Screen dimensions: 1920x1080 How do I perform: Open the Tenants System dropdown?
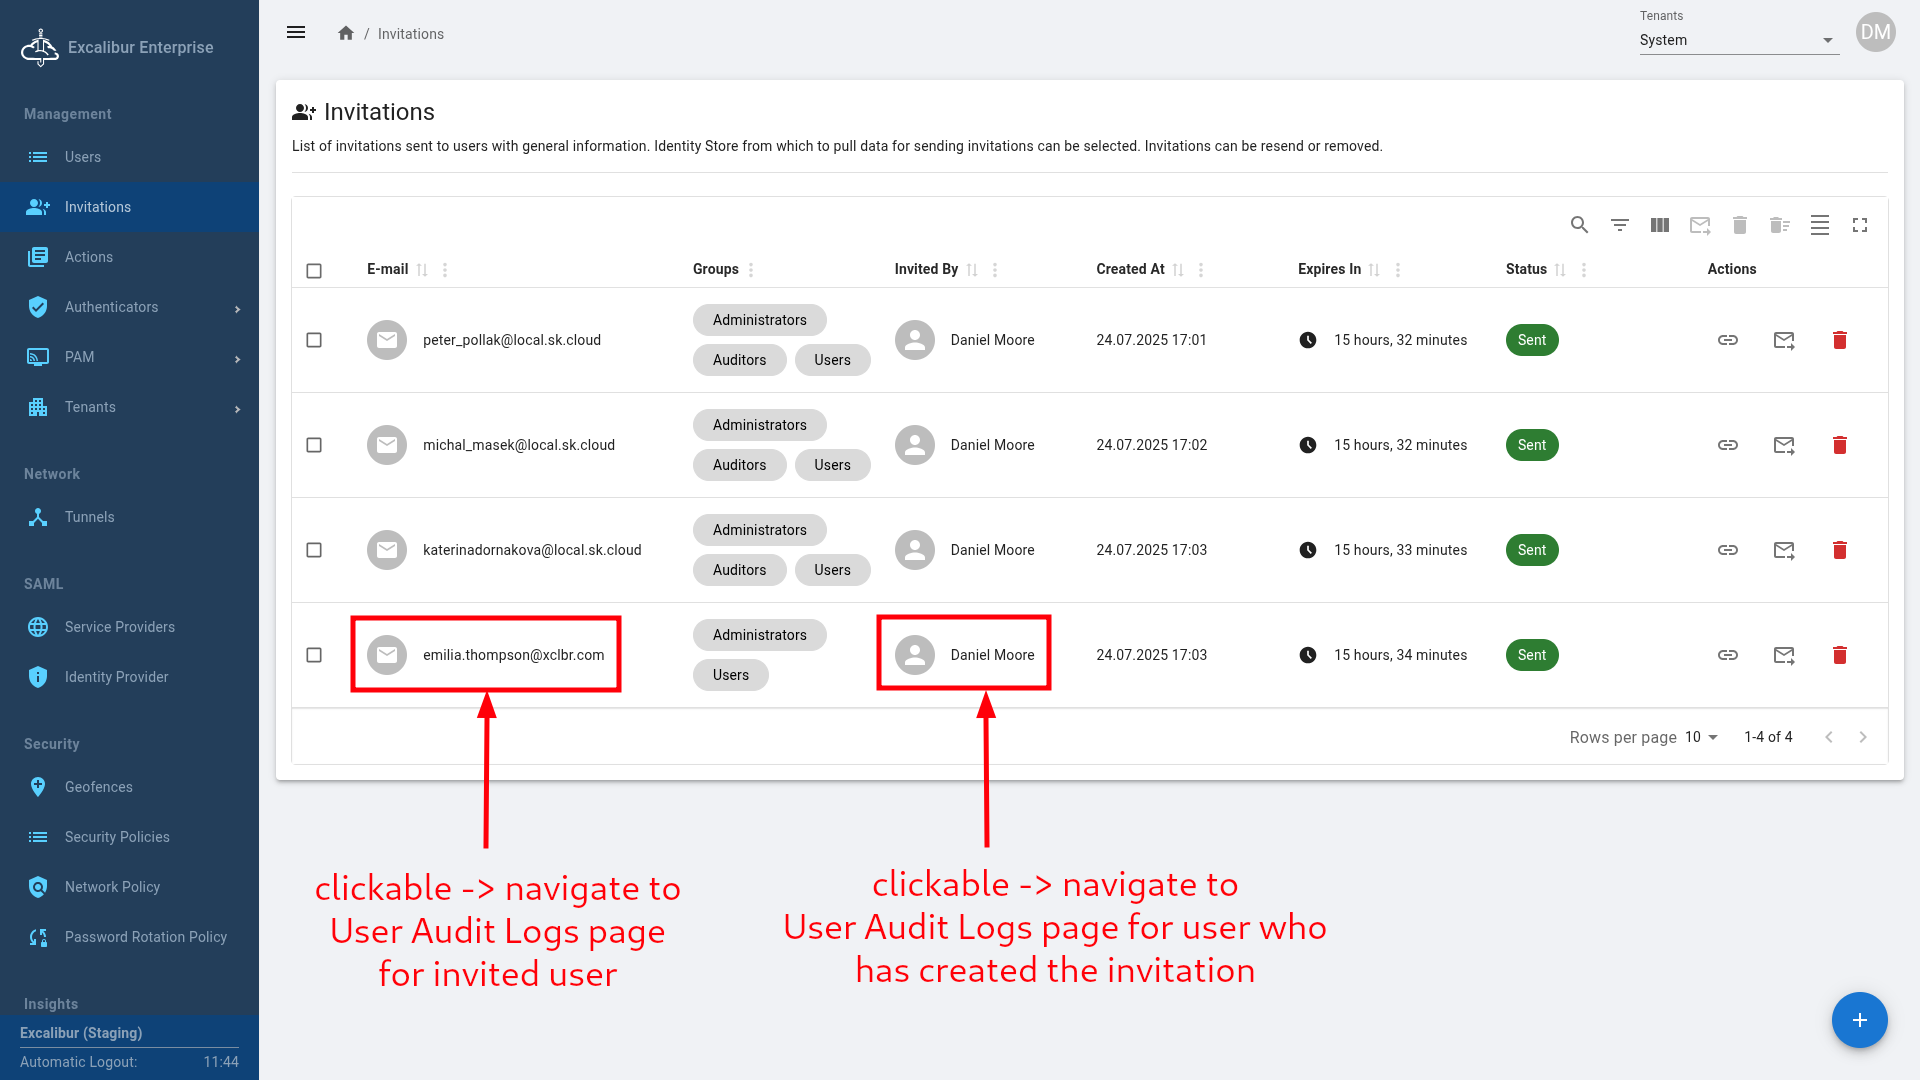[1738, 40]
